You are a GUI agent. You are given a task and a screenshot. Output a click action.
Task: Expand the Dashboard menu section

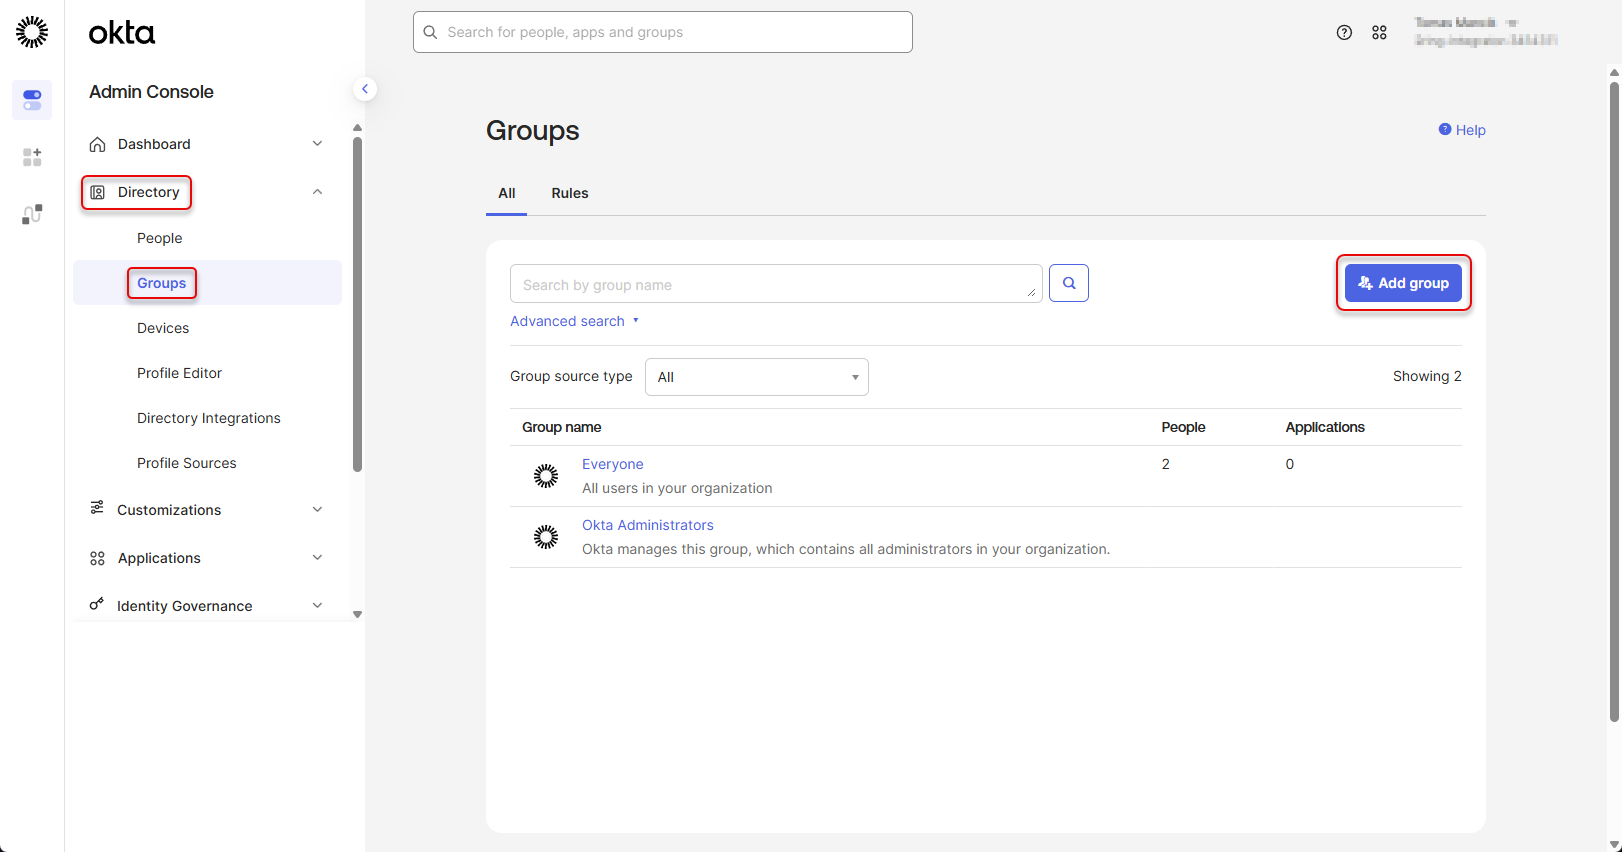click(x=317, y=144)
